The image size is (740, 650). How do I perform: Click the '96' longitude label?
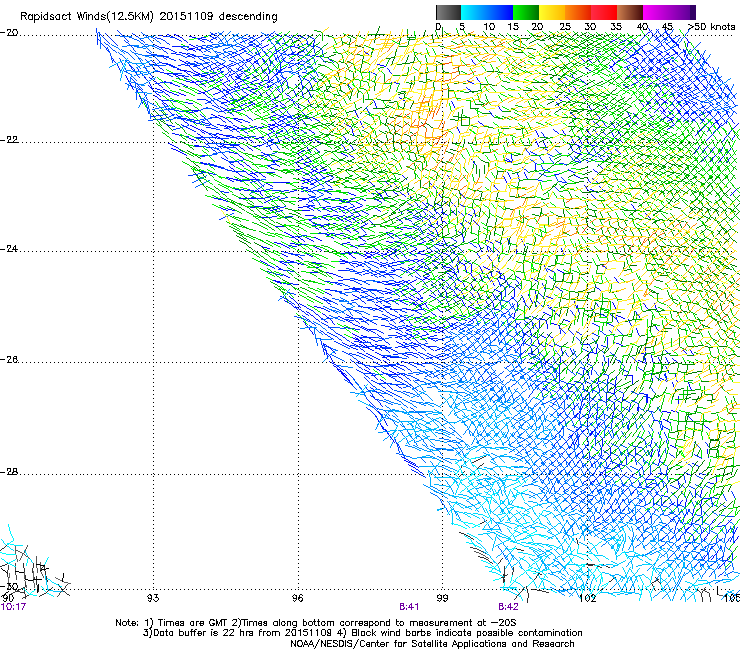coord(297,598)
